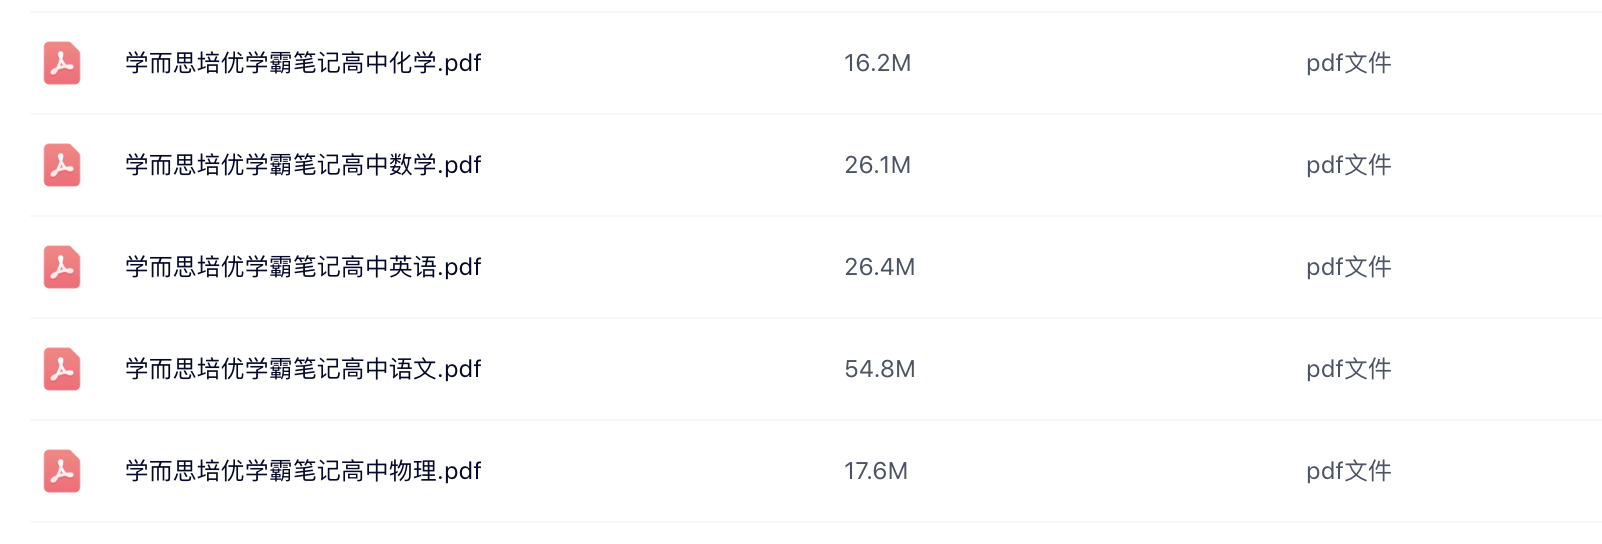Open 学而思培优学霸笔记高中语文.pdf

tap(303, 369)
